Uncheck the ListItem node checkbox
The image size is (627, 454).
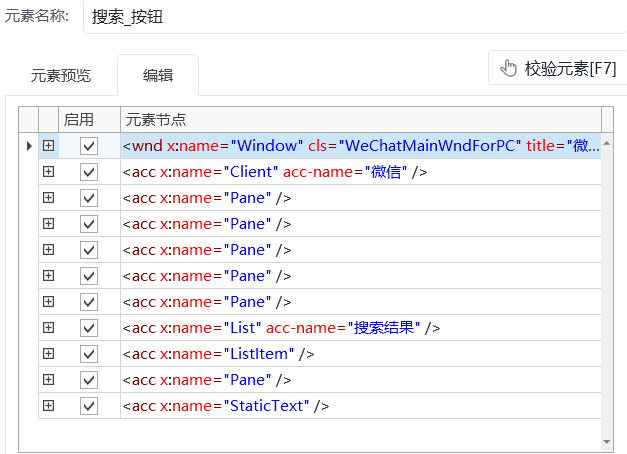pyautogui.click(x=89, y=354)
